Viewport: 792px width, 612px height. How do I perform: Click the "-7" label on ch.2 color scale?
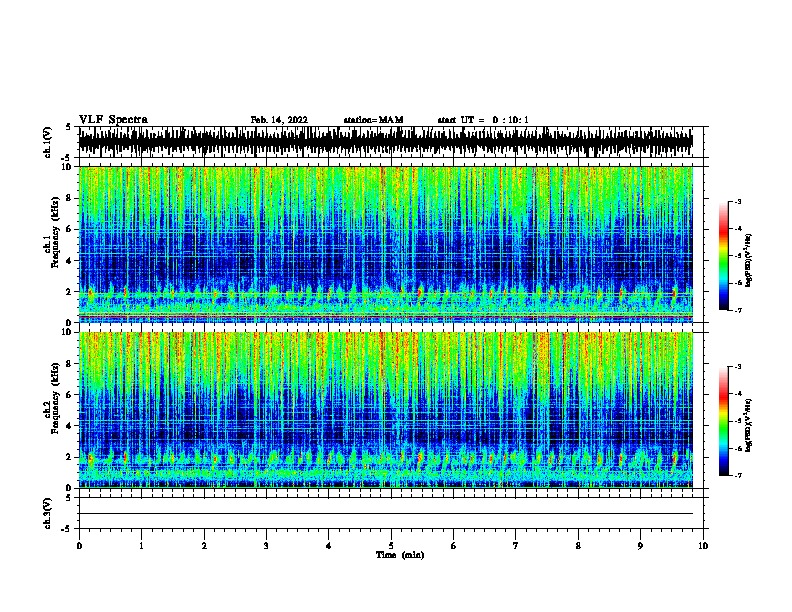point(738,475)
